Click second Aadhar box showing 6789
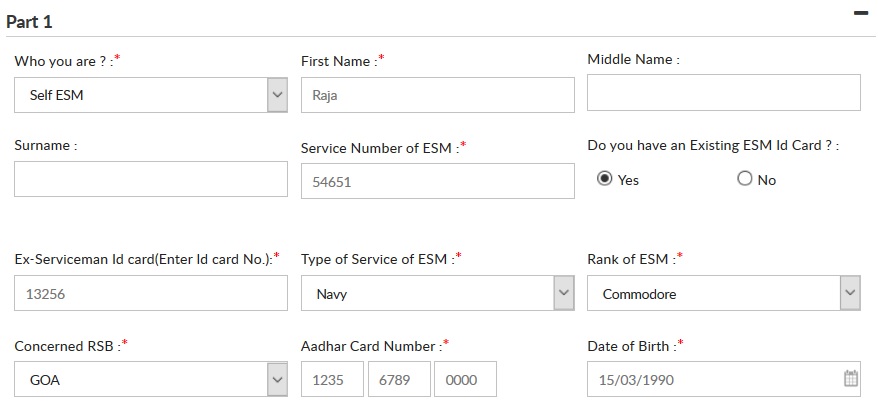 click(x=399, y=379)
